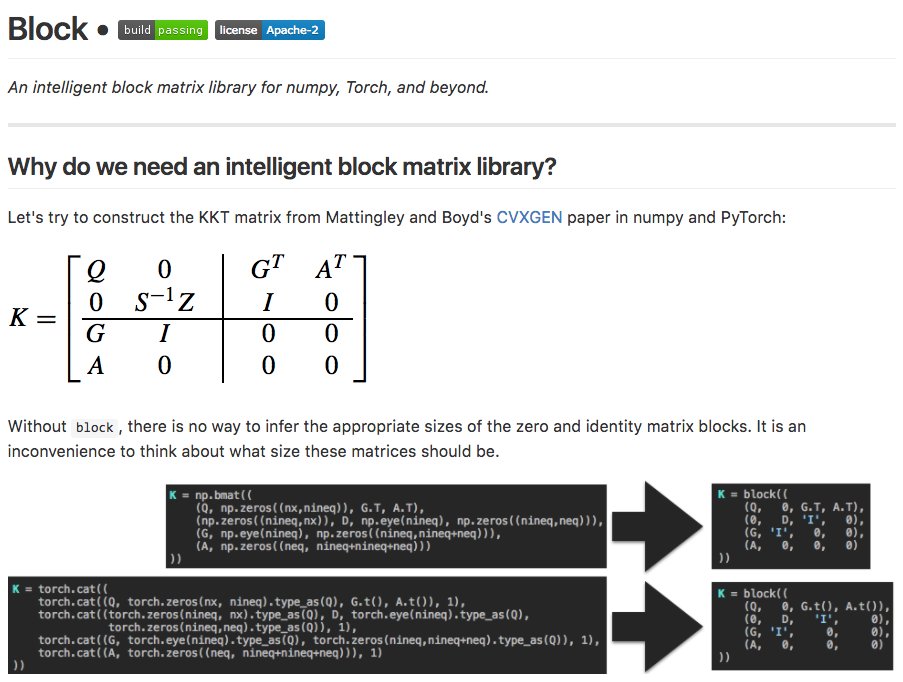Click the 'Why do we need an intelligent block matrix library?' heading
This screenshot has width=903, height=682.
pos(282,166)
